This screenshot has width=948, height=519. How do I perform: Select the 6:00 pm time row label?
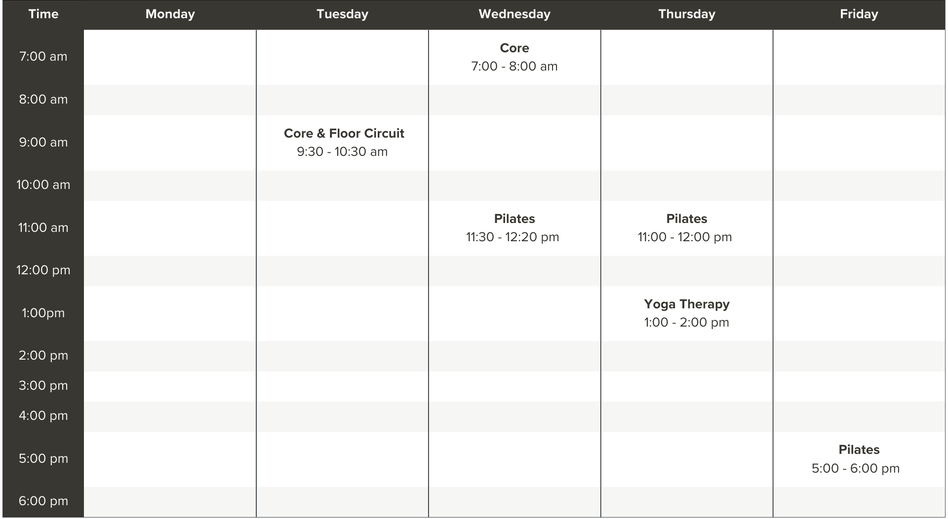[43, 501]
